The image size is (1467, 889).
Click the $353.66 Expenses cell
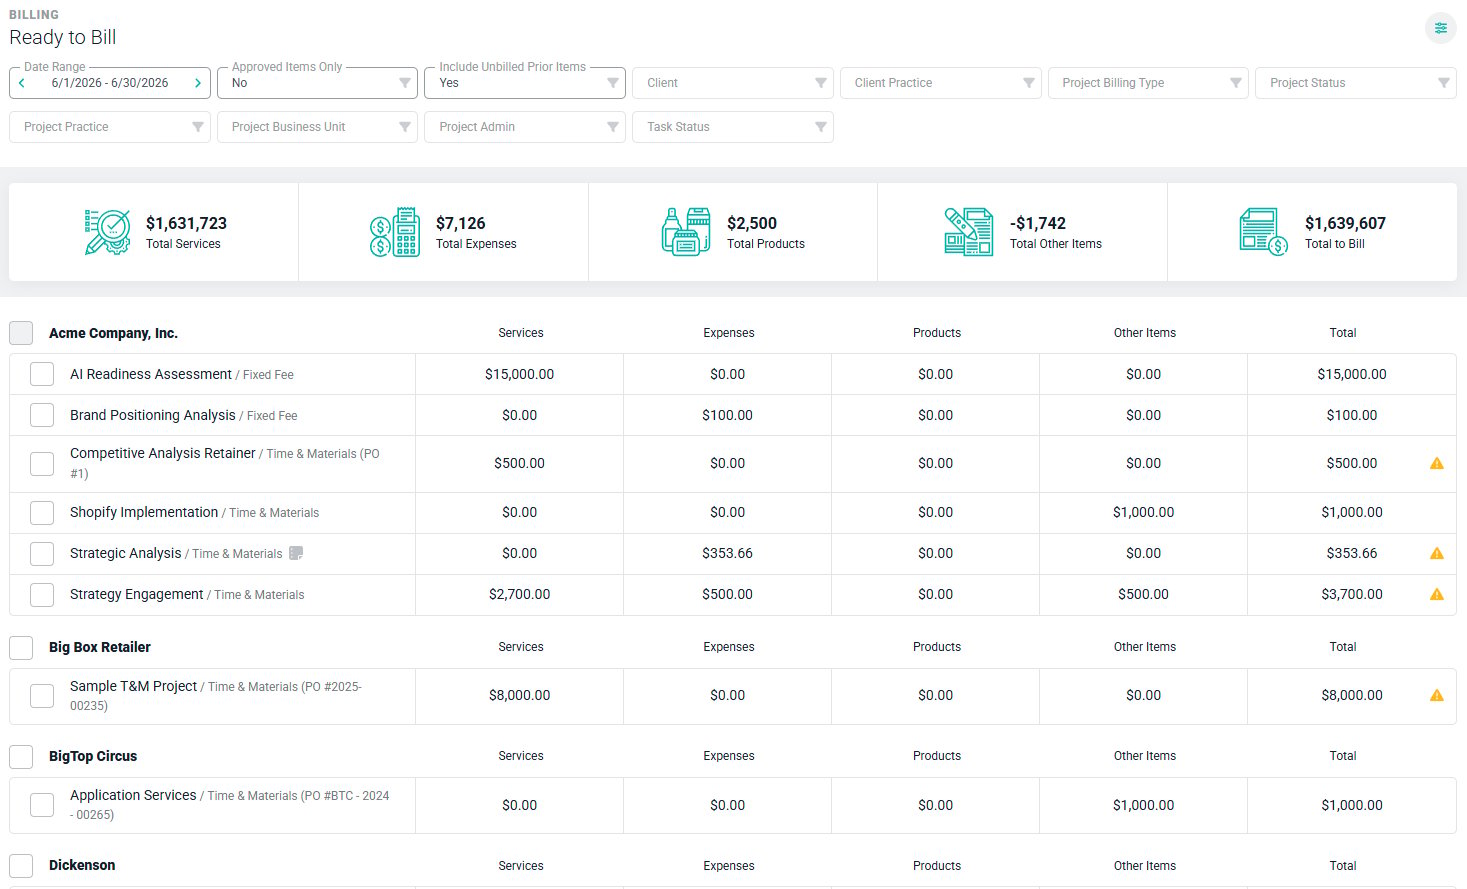point(727,553)
